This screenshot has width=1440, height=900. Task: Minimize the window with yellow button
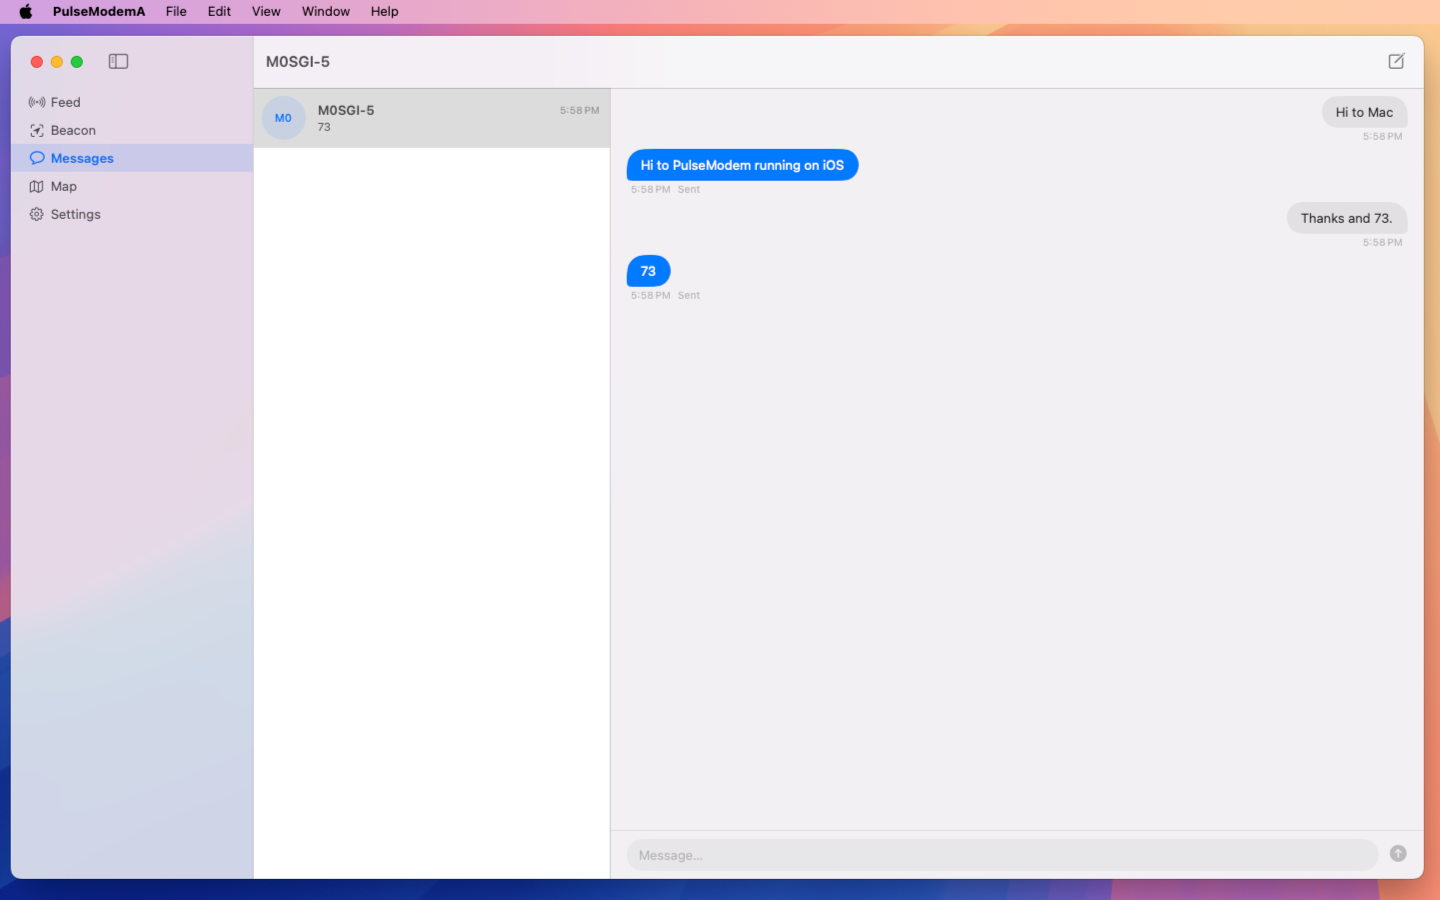[57, 62]
